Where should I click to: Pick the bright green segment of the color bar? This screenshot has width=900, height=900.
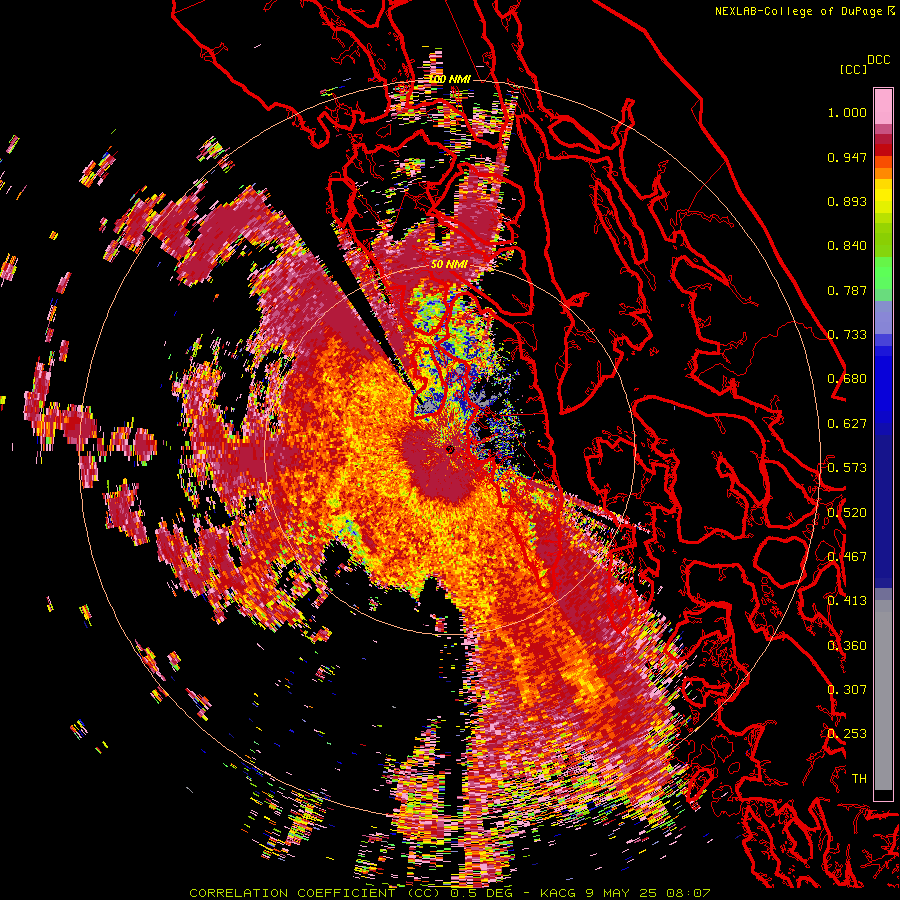click(883, 273)
